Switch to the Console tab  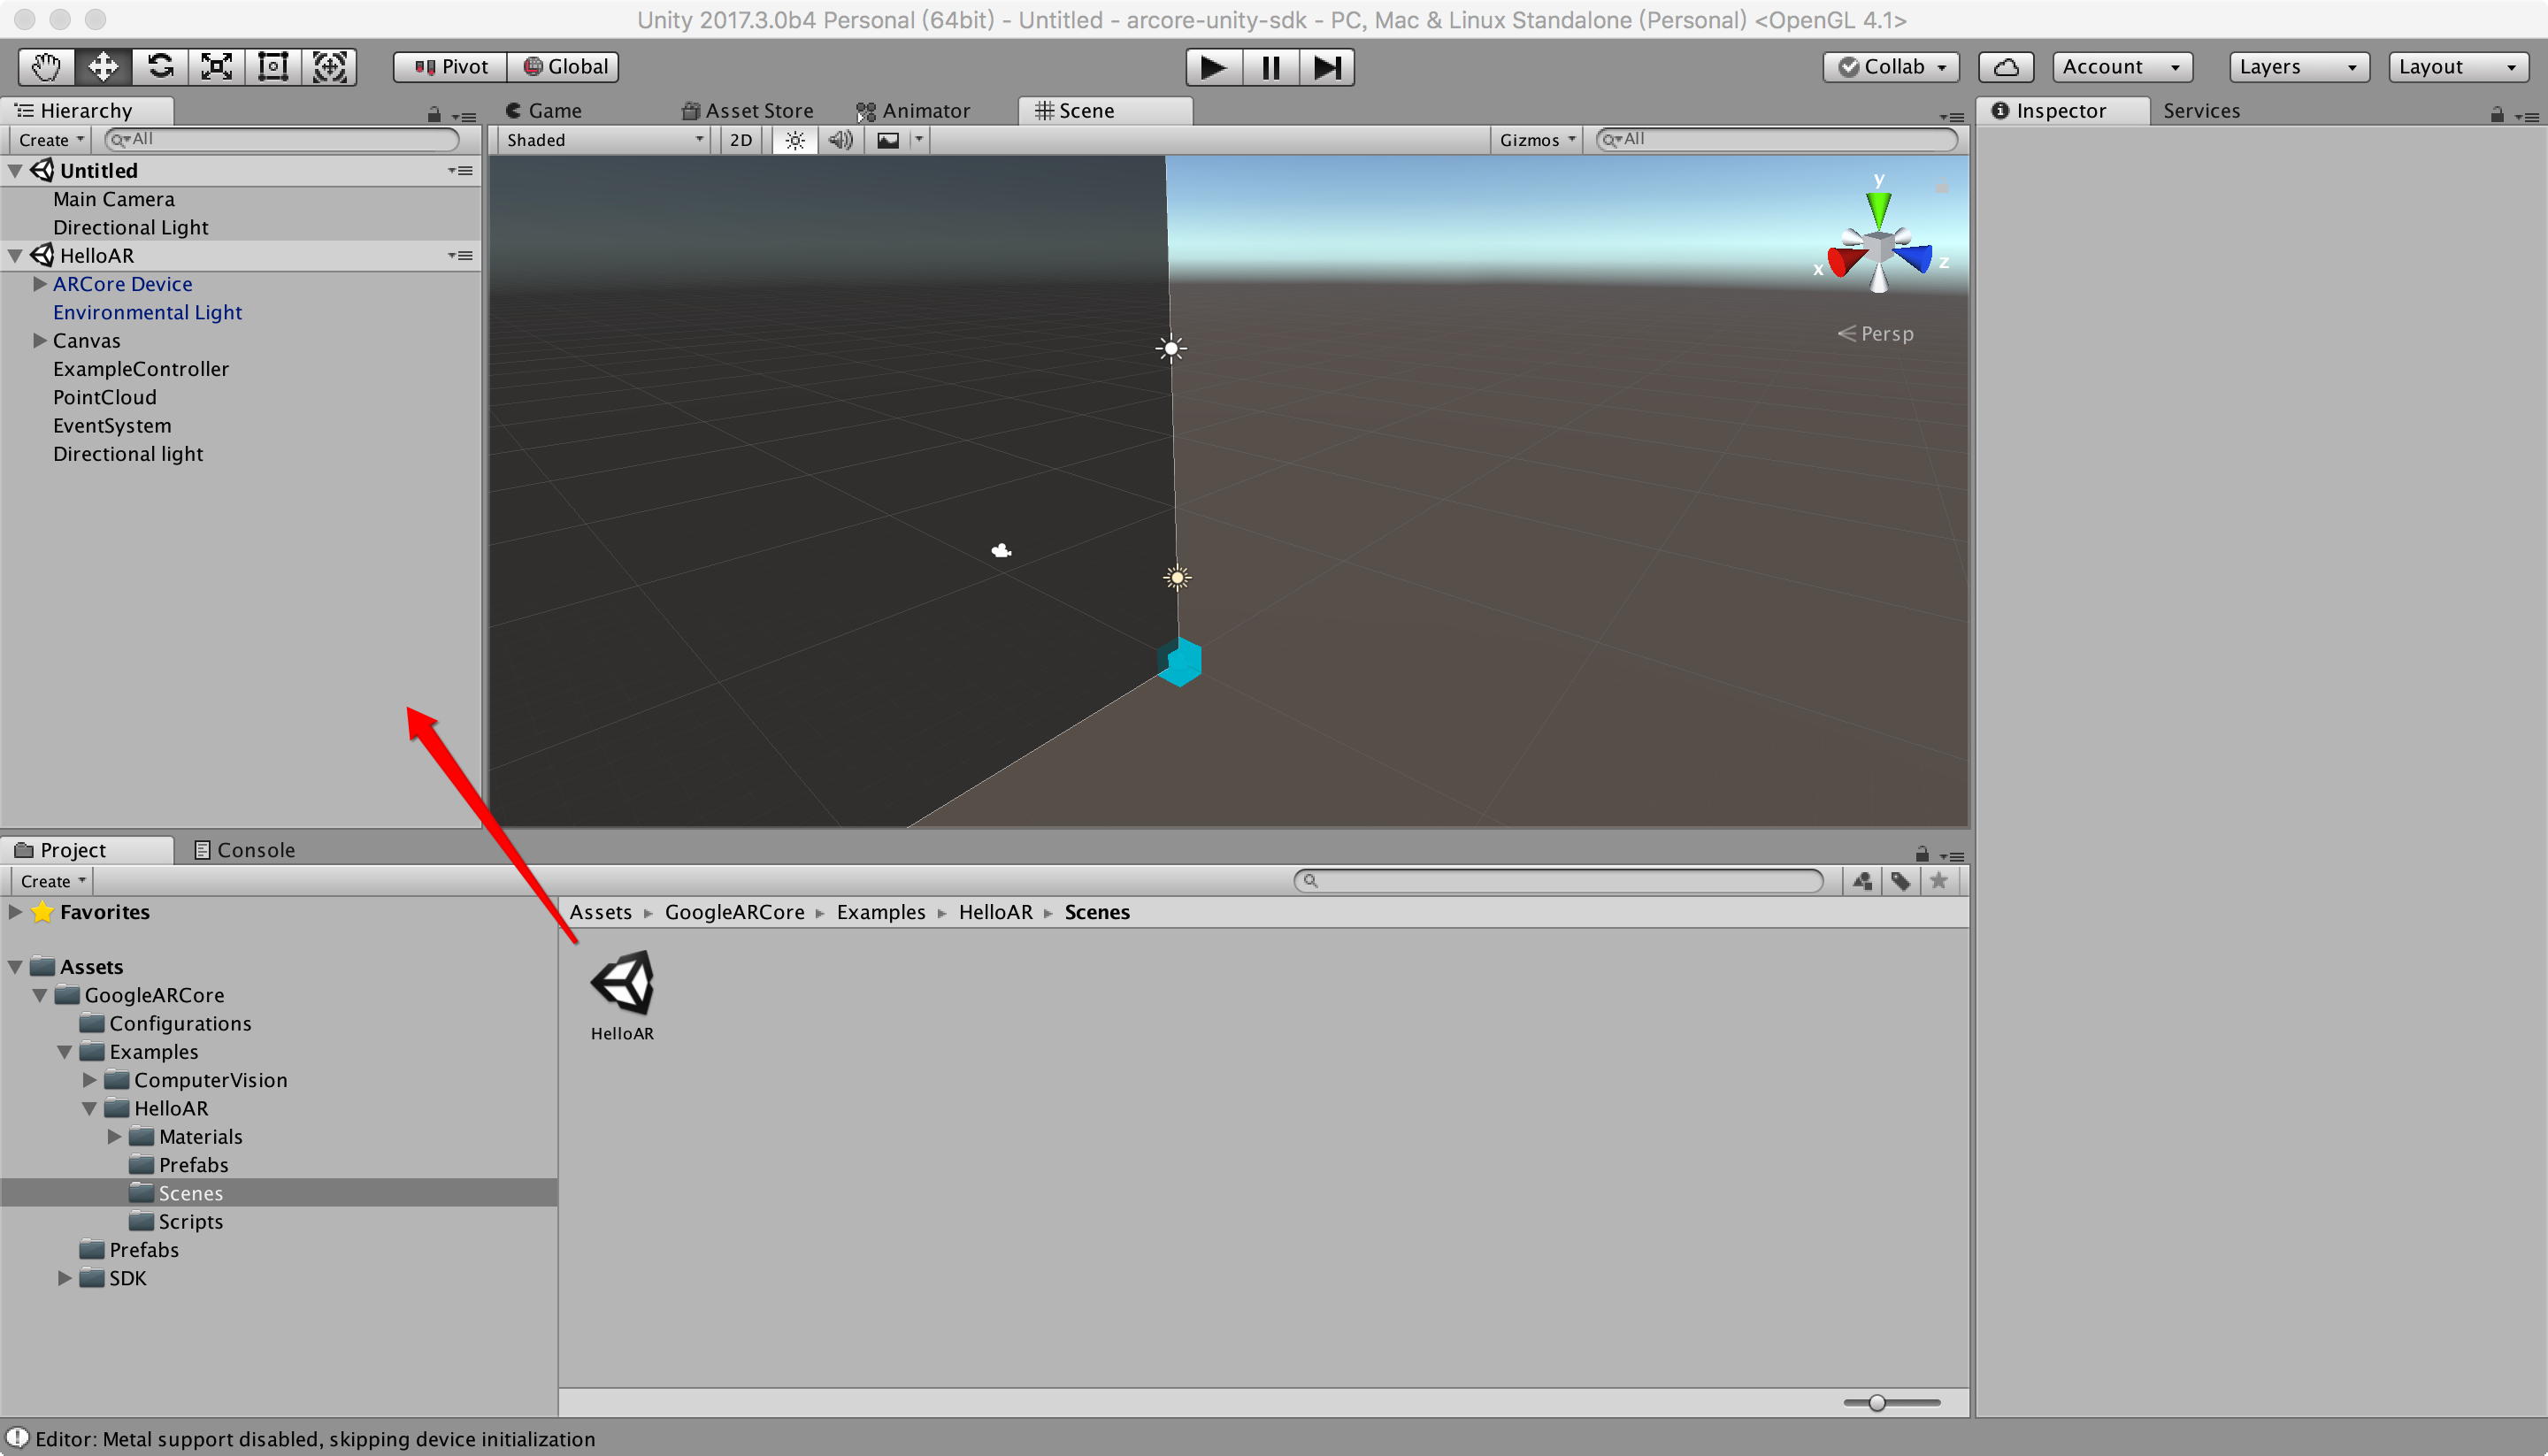click(243, 849)
